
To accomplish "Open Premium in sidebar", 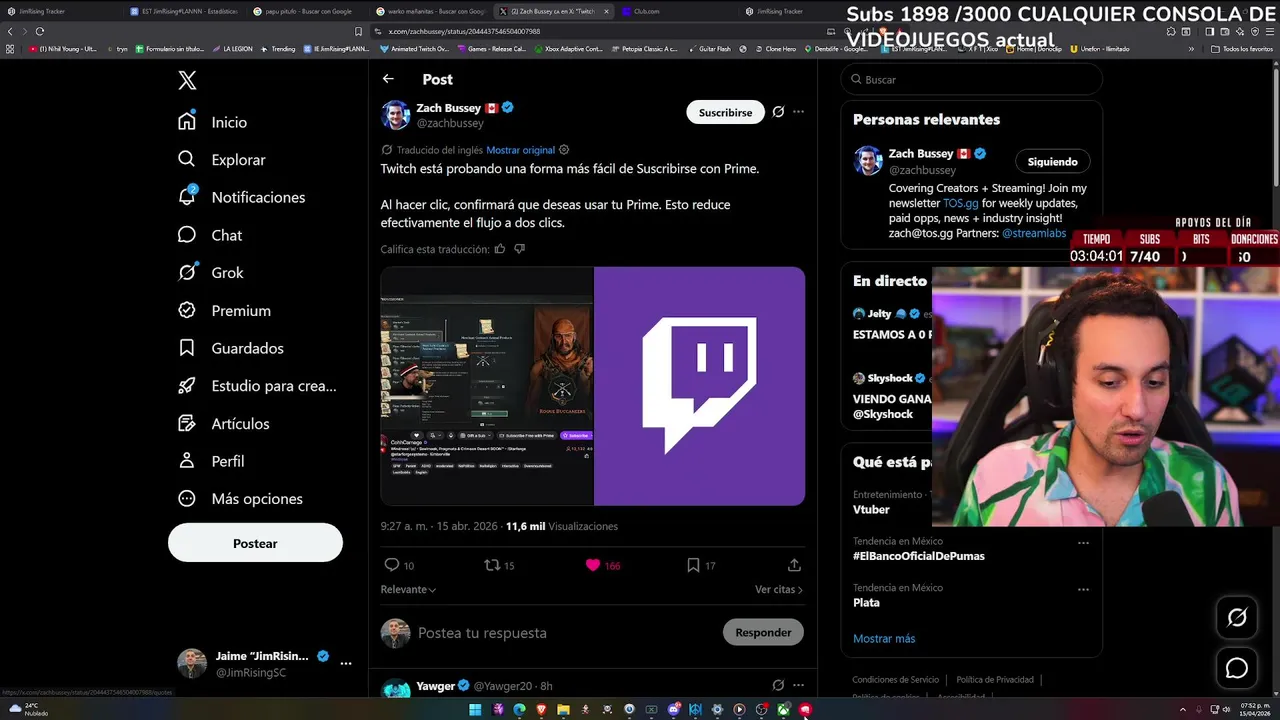I will 224,311.
